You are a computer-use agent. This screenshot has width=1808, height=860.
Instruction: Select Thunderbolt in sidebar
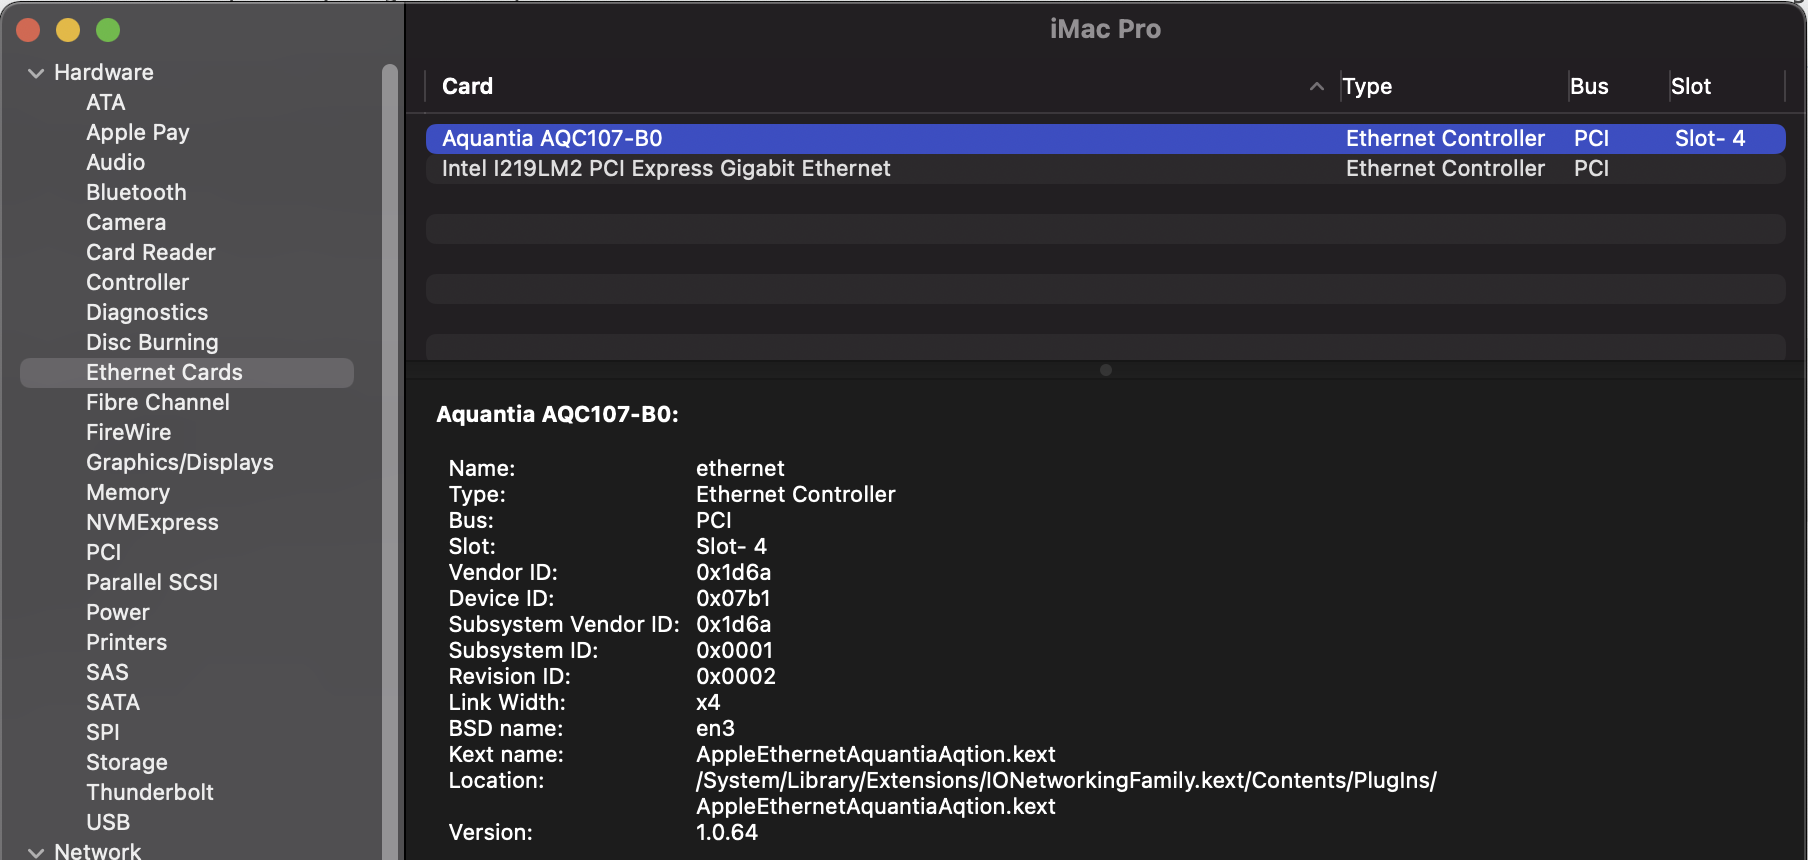pos(150,793)
